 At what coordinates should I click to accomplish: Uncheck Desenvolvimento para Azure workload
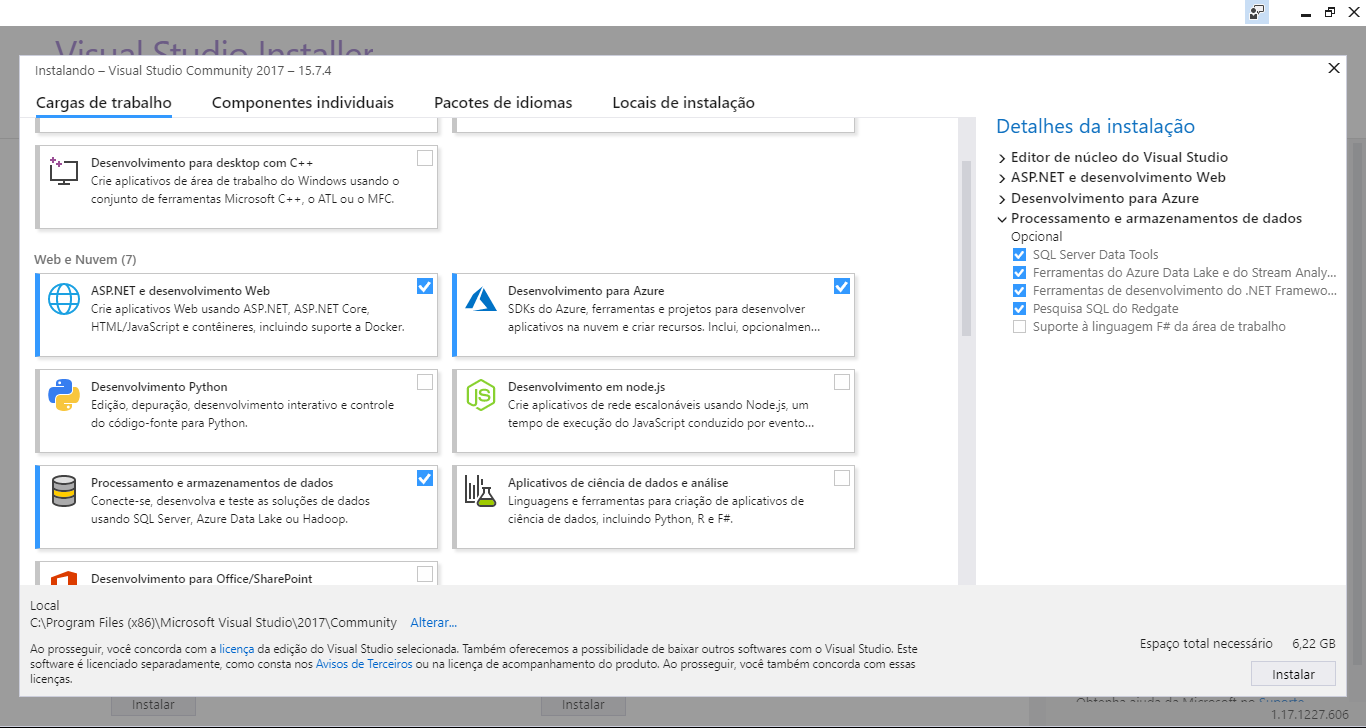(842, 286)
